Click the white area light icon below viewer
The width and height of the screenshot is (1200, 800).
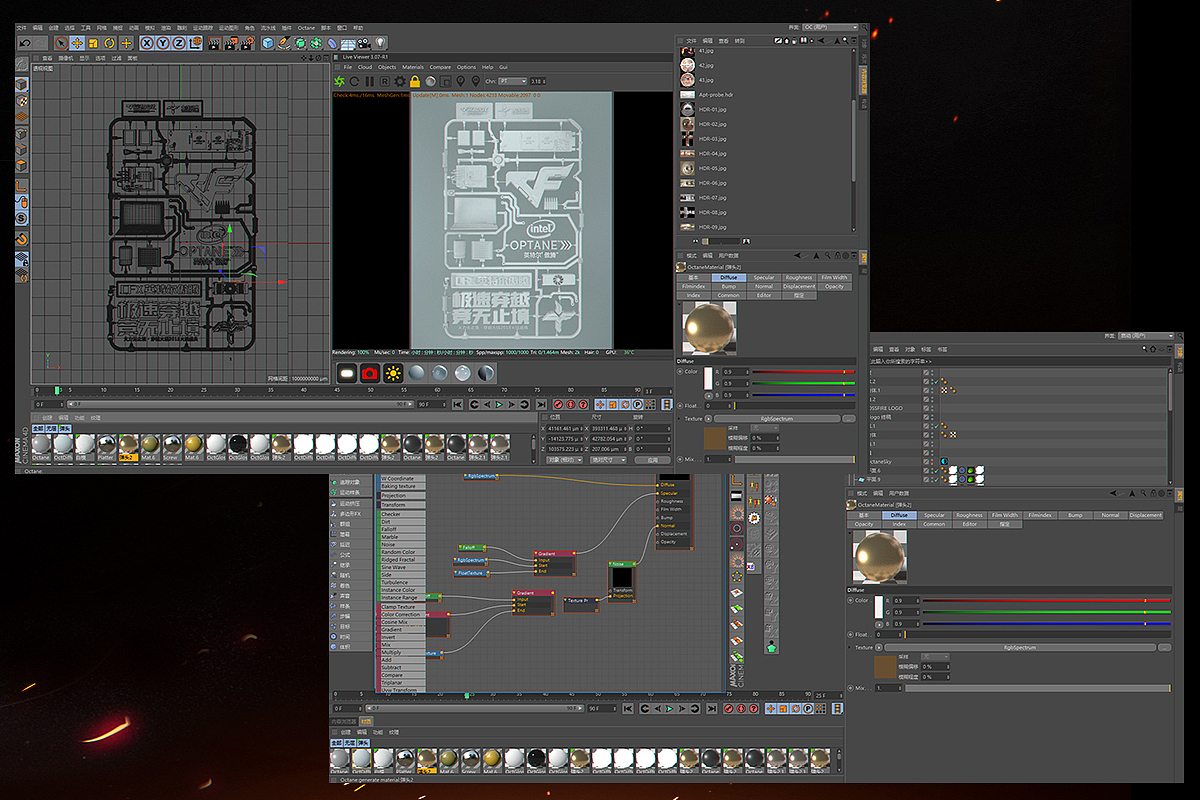pos(347,373)
